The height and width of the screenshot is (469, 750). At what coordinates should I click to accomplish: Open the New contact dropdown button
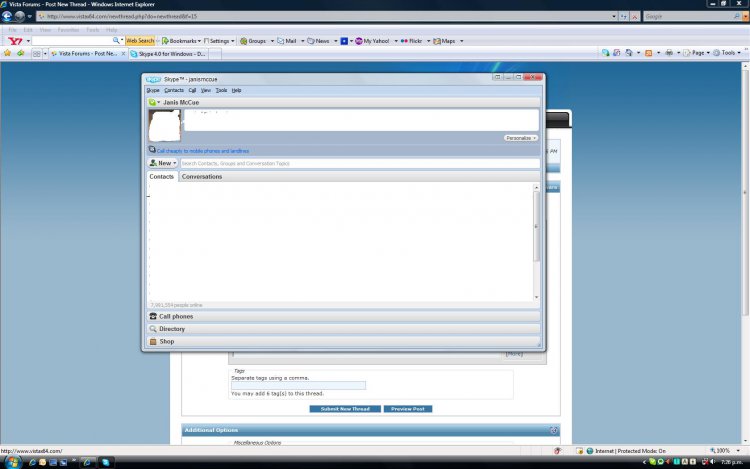(x=163, y=163)
